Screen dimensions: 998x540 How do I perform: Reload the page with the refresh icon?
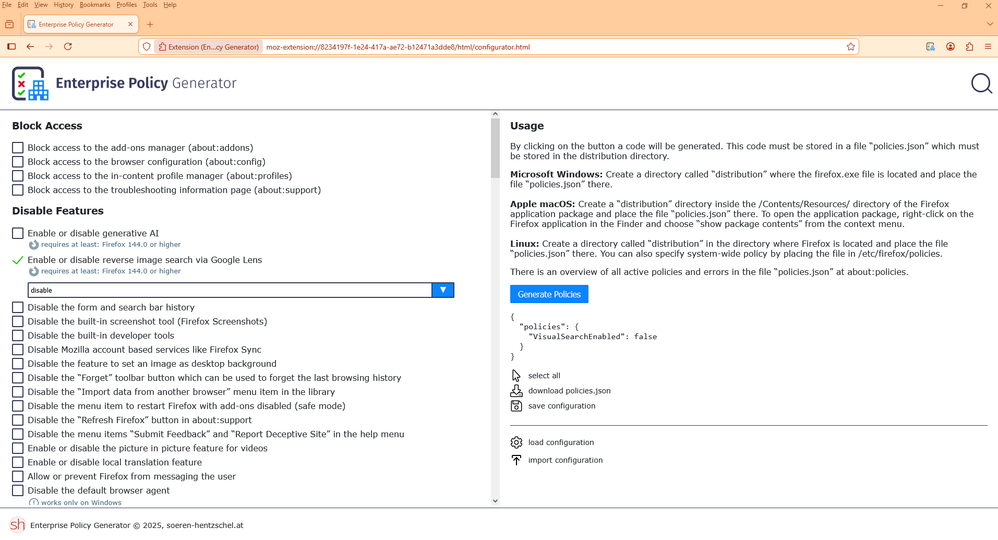click(x=68, y=47)
